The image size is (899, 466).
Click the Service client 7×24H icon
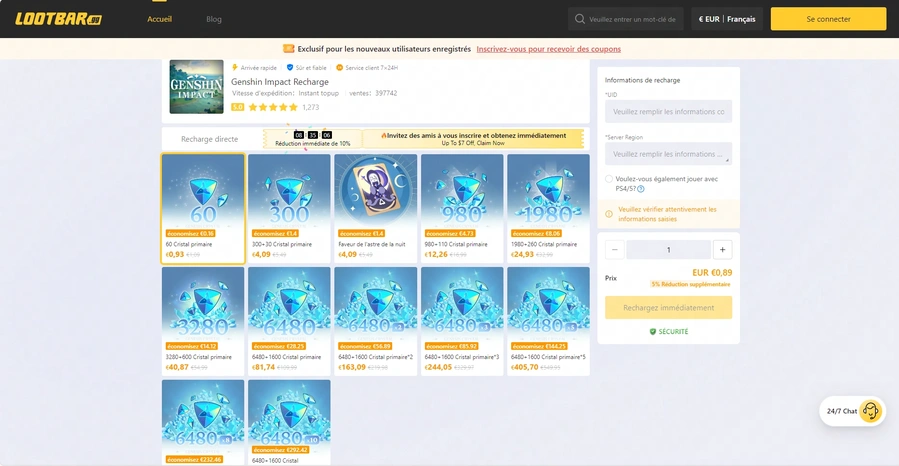(339, 68)
